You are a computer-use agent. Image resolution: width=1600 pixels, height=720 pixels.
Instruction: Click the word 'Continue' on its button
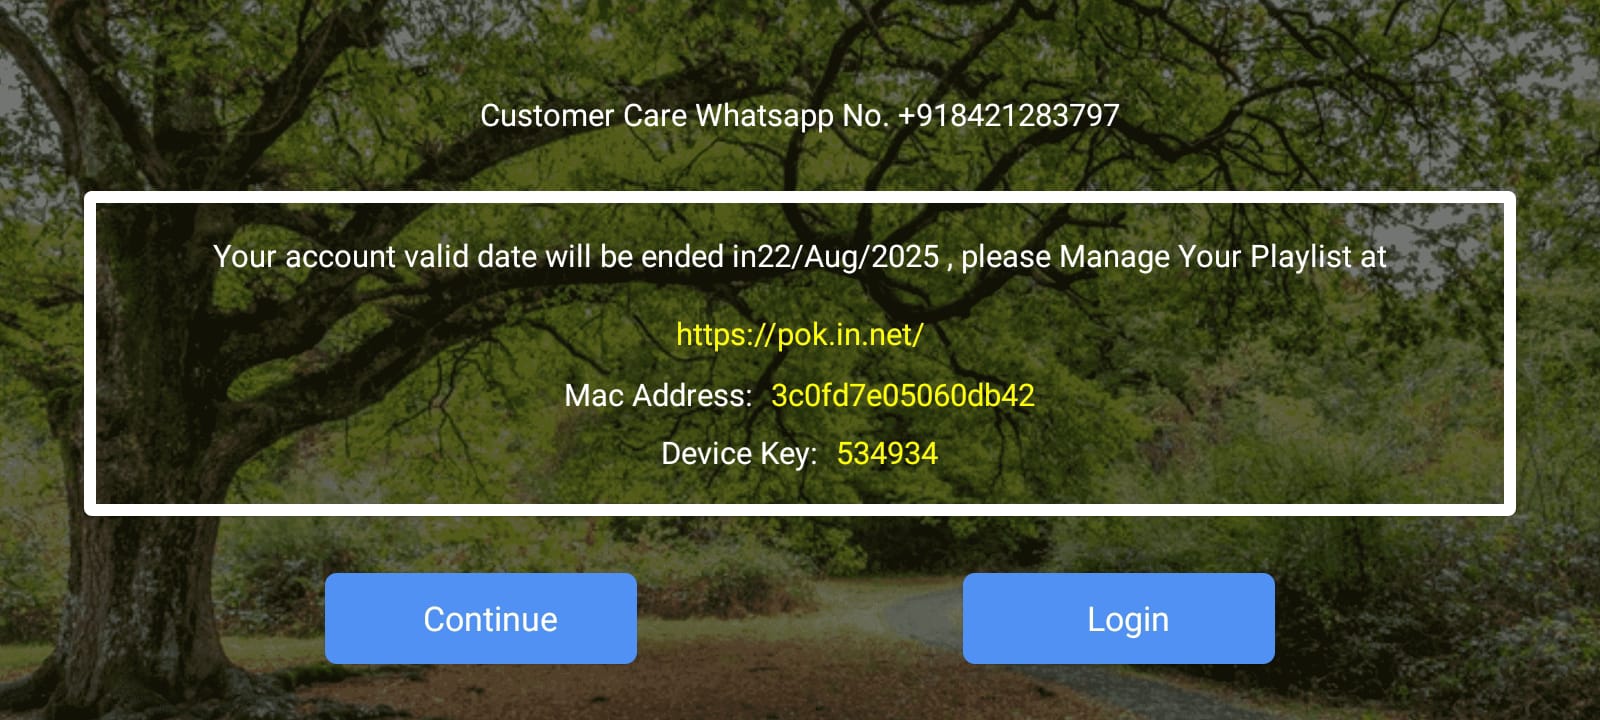(490, 619)
